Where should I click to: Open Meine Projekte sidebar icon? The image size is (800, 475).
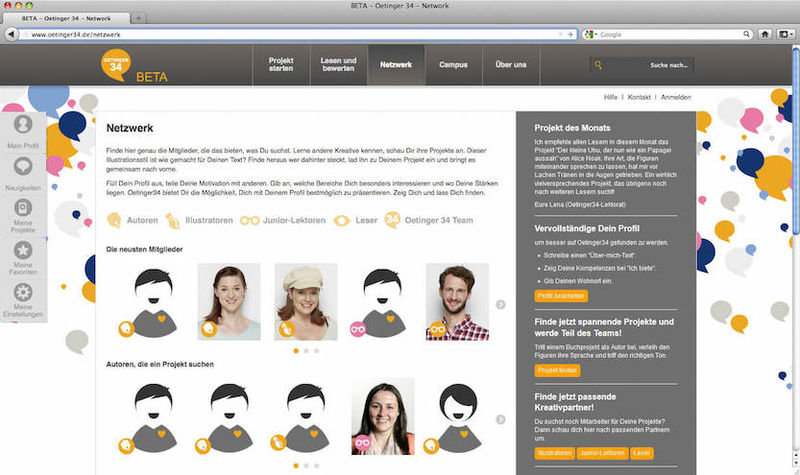pos(23,208)
